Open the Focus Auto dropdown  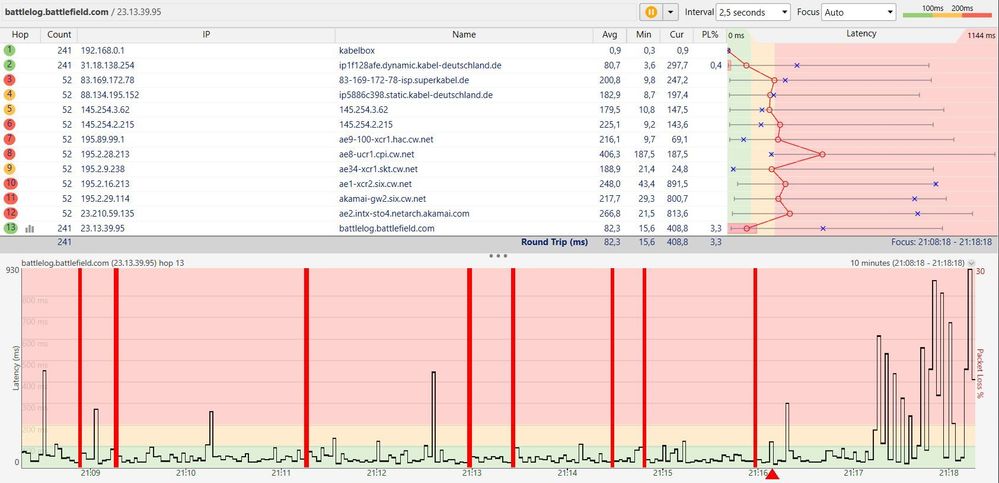click(x=859, y=11)
